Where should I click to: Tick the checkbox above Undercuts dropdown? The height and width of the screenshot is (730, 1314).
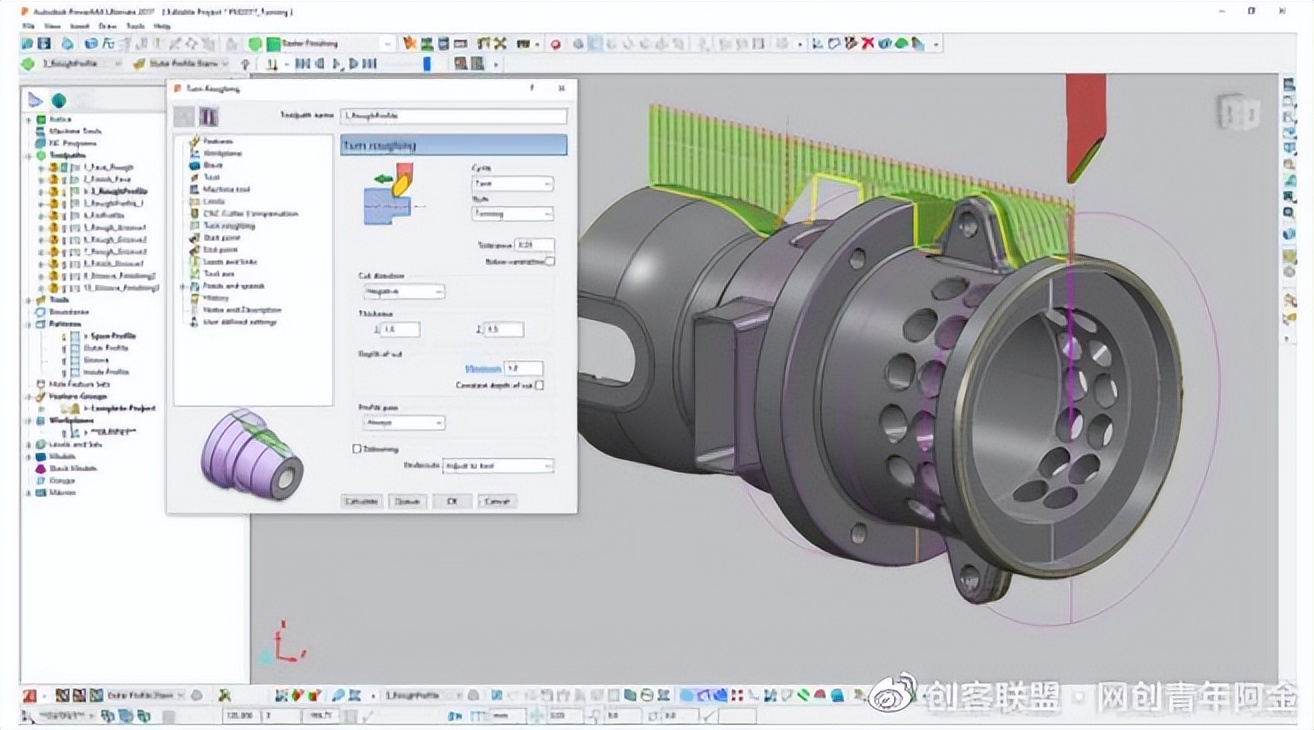click(357, 449)
